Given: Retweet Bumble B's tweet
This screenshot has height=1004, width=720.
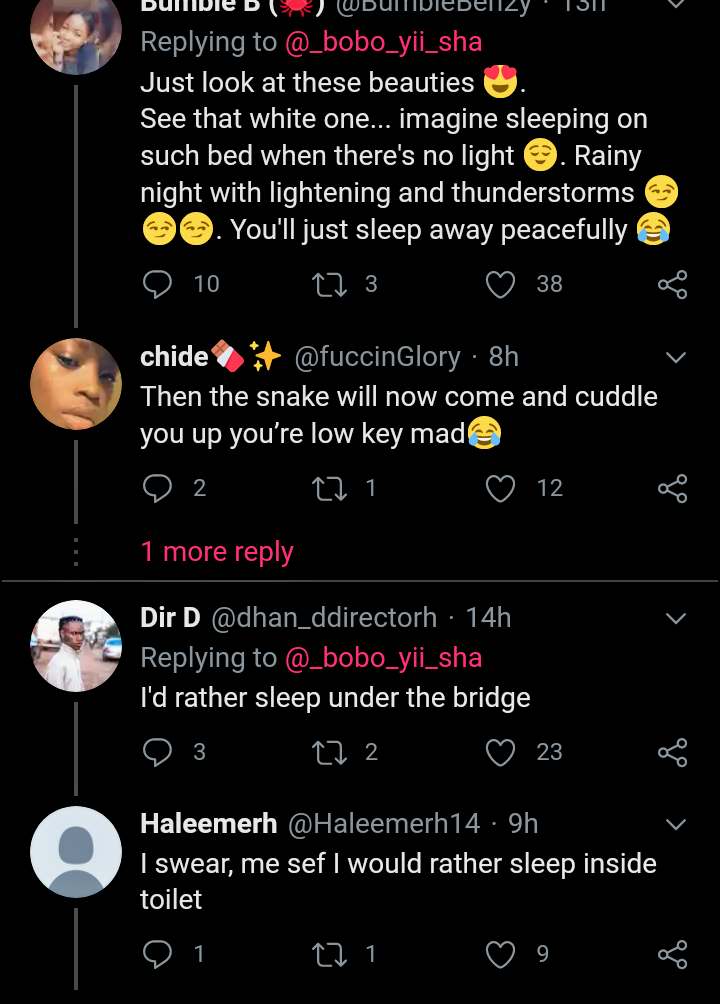Looking at the screenshot, I should [x=327, y=285].
